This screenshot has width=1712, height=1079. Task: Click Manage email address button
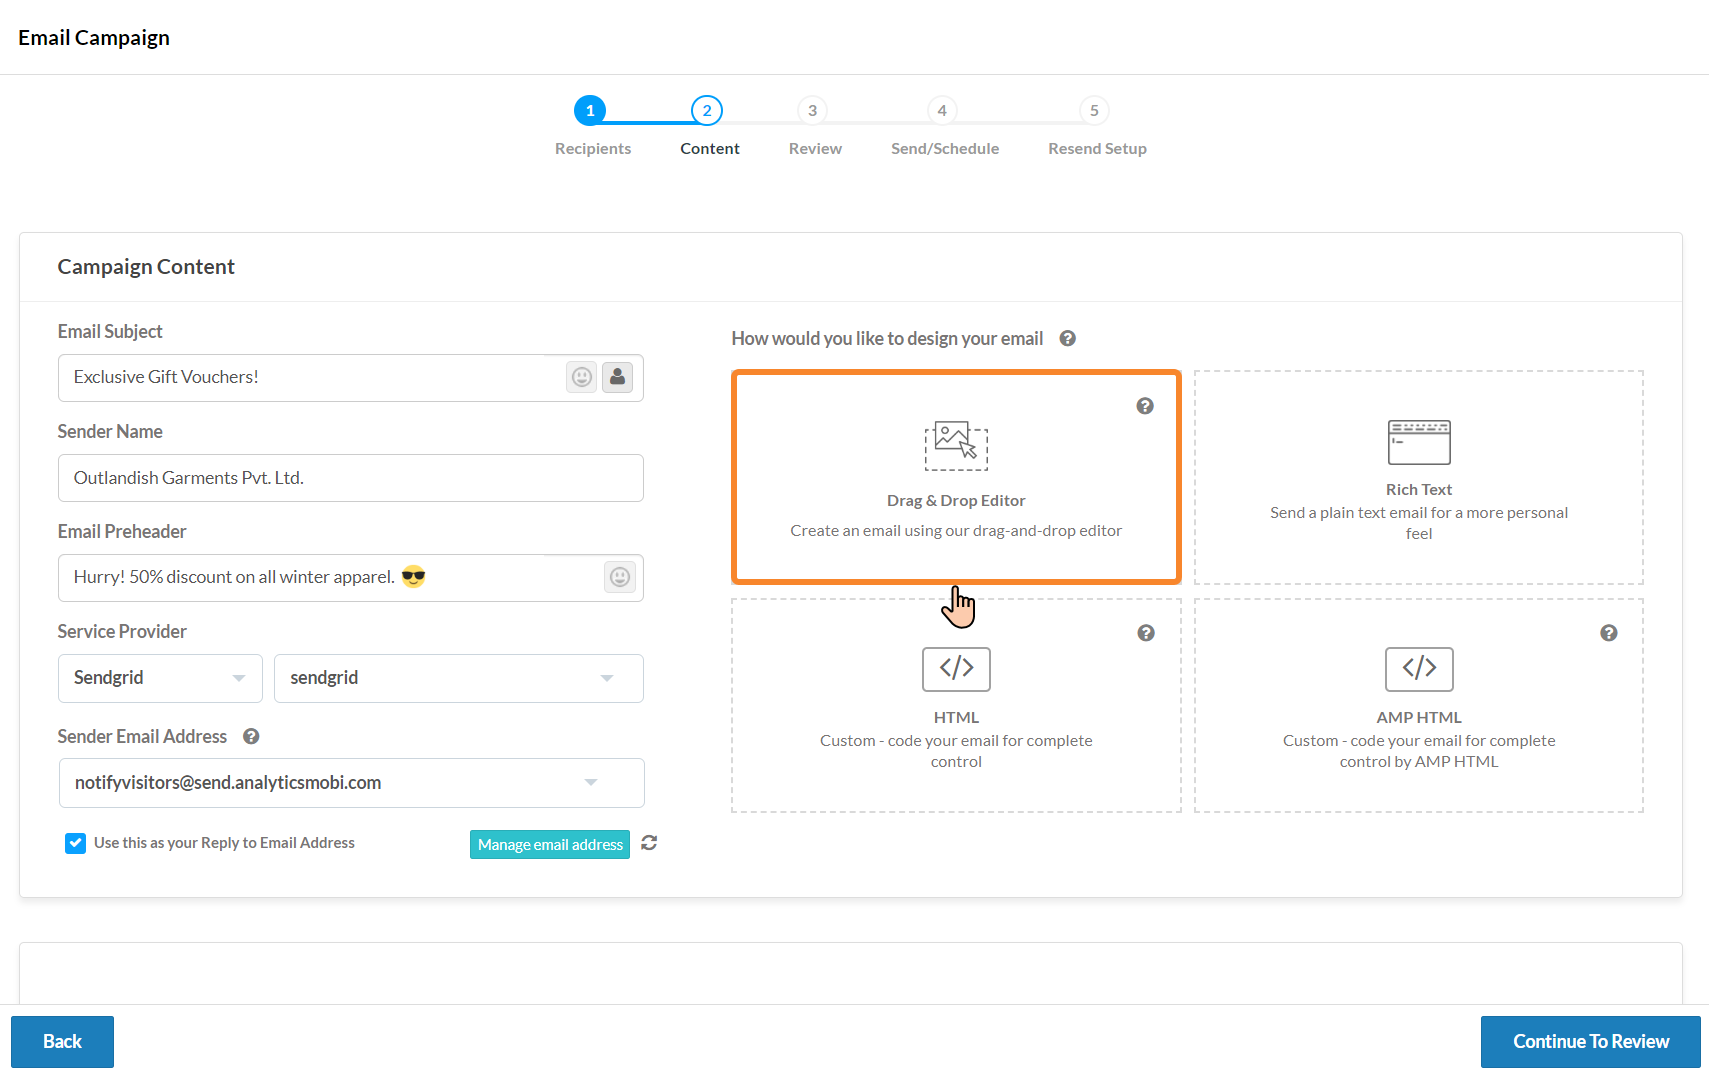pos(550,844)
